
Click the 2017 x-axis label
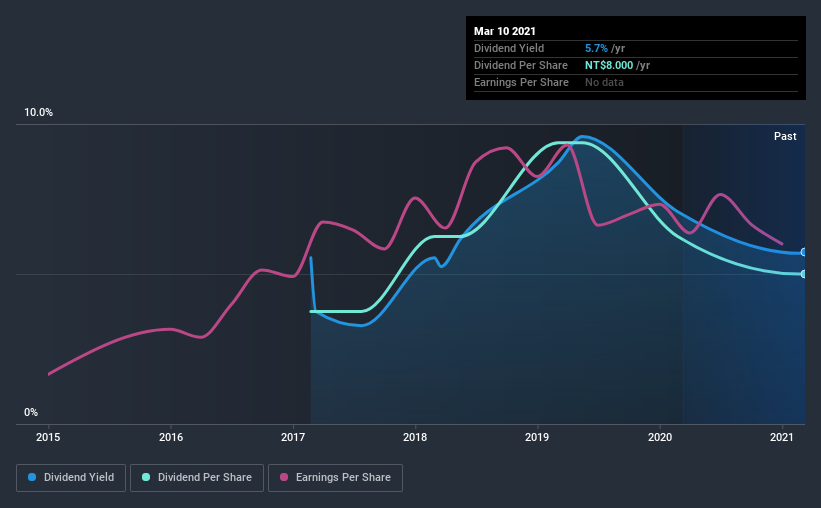coord(293,437)
